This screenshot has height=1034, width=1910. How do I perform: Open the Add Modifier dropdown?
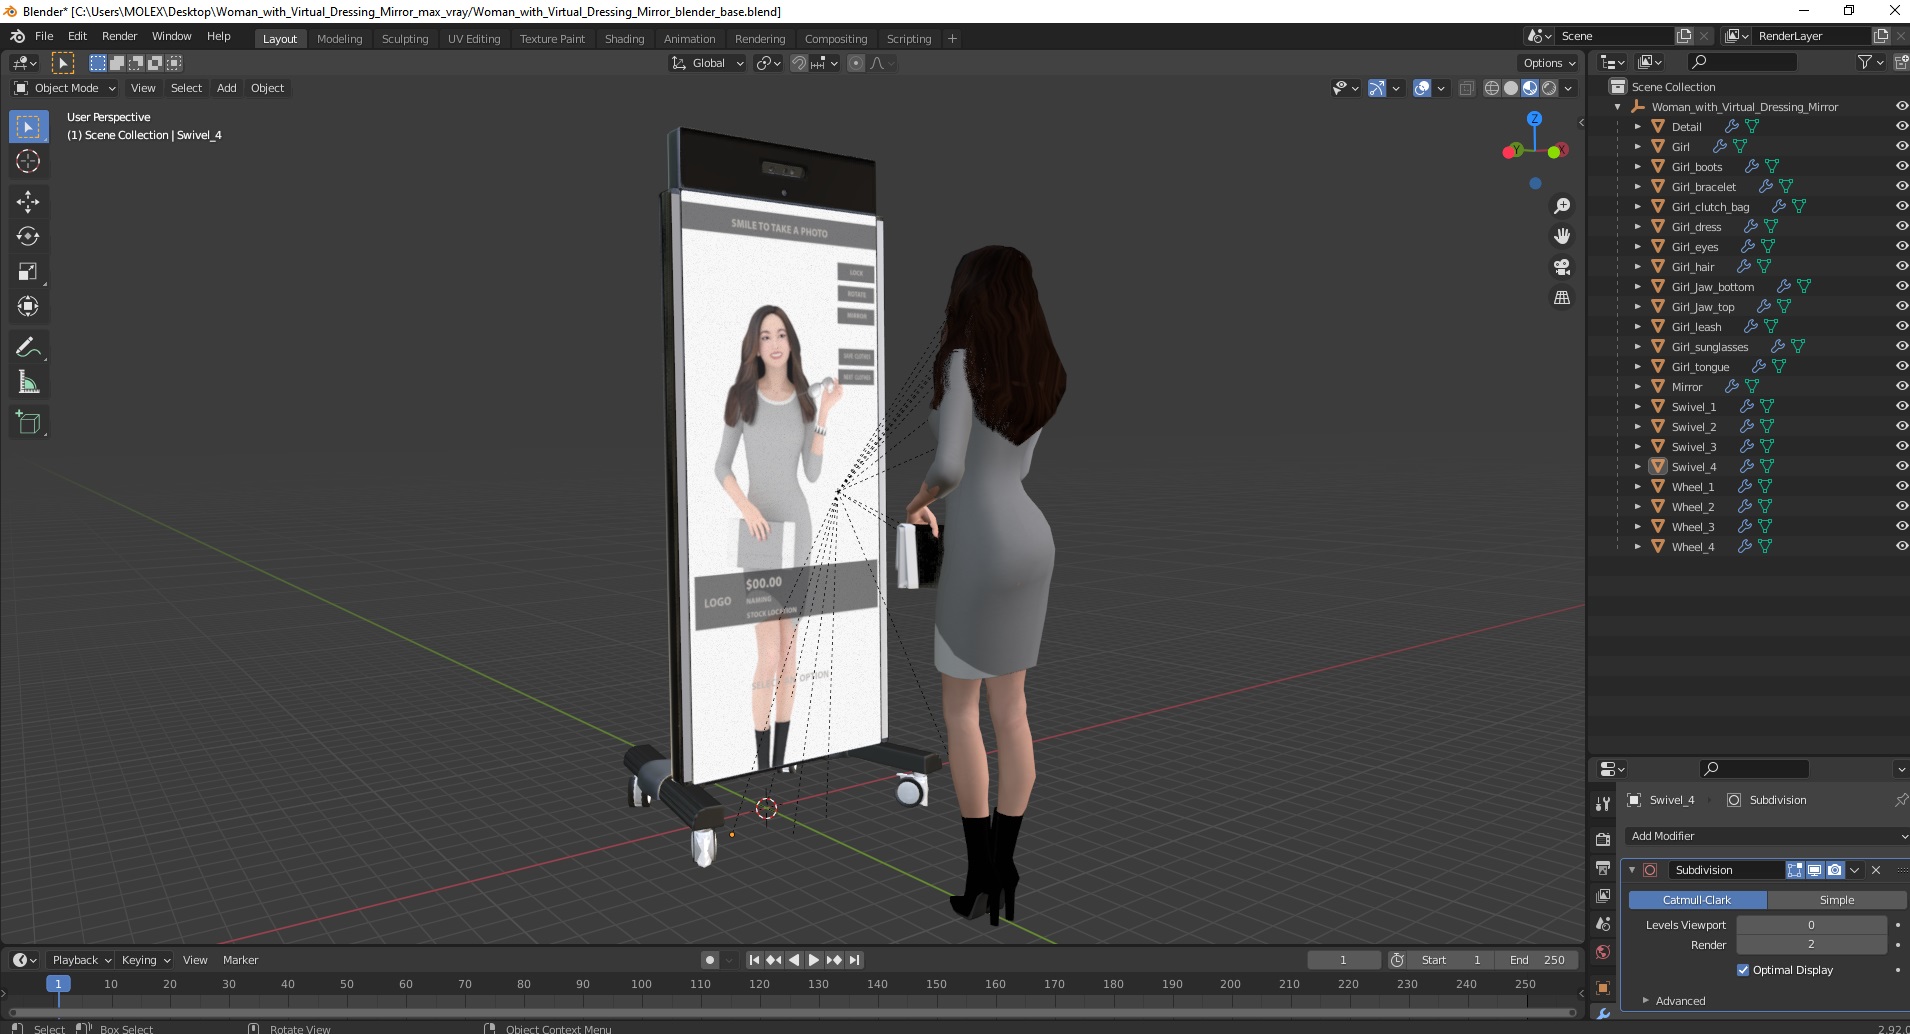pyautogui.click(x=1767, y=836)
